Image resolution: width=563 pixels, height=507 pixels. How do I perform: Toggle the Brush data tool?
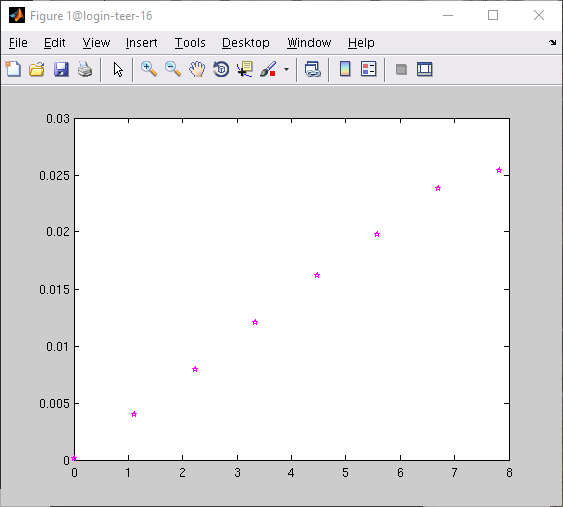[268, 69]
